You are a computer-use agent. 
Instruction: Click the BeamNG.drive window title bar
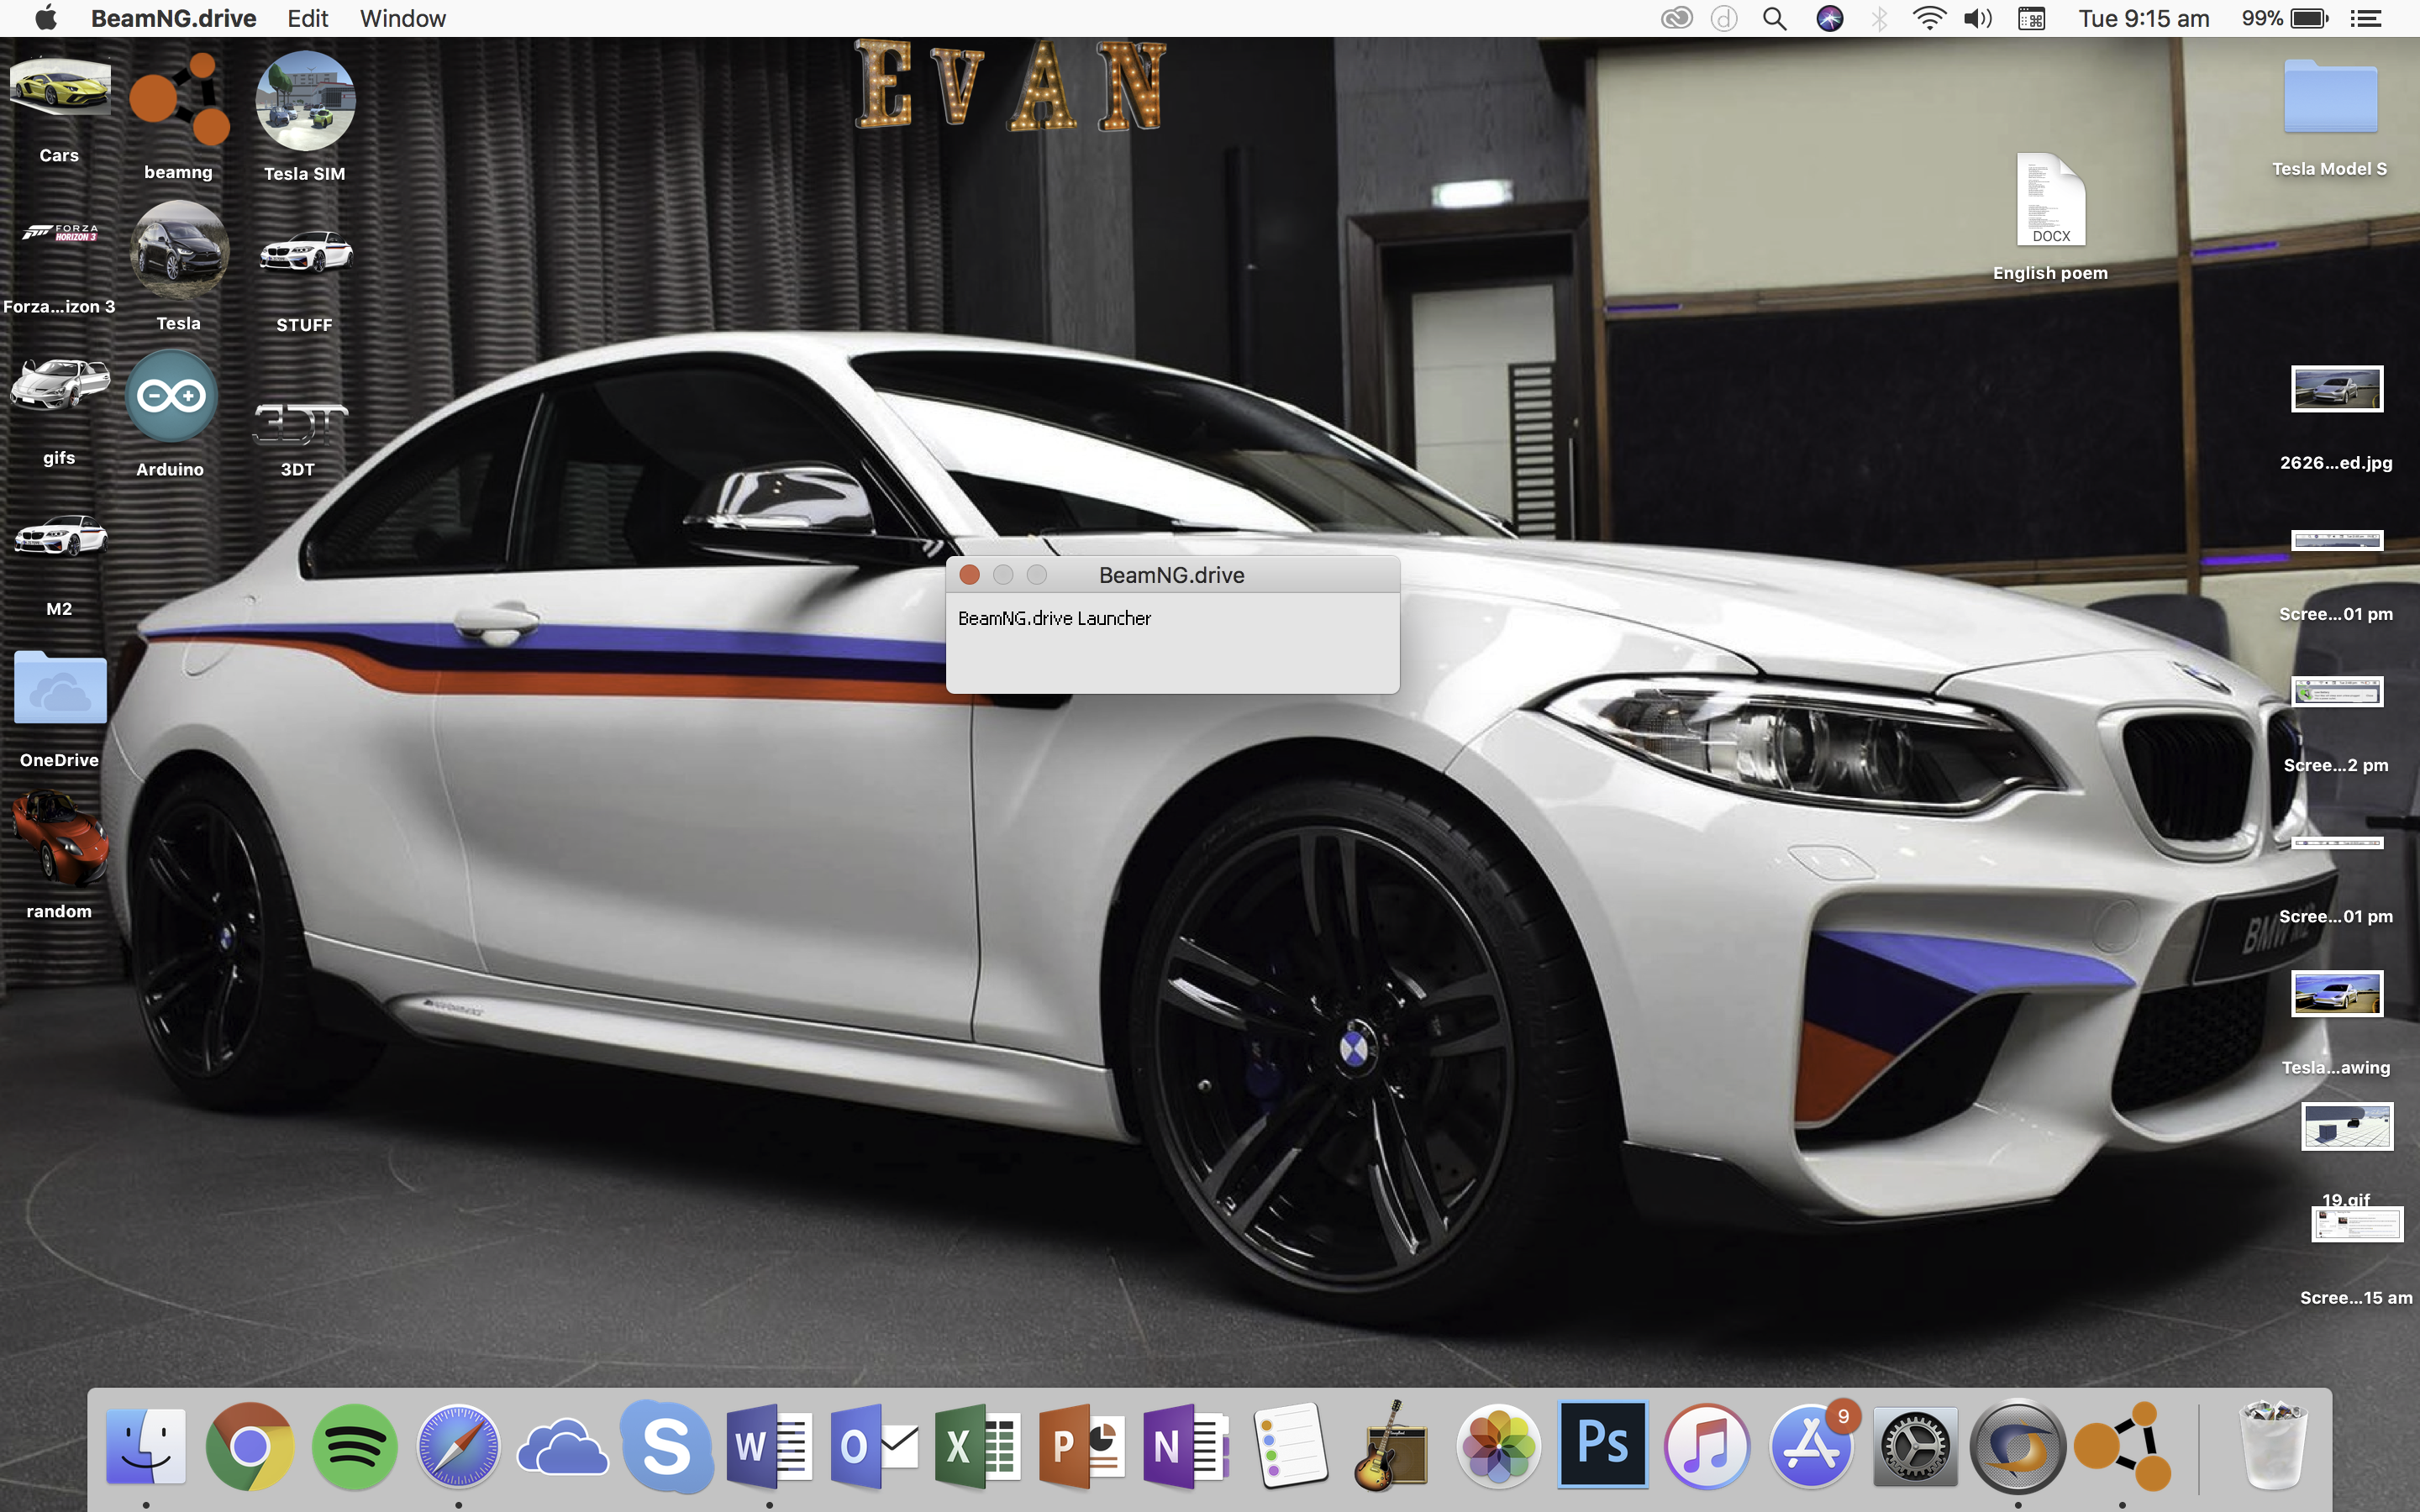tap(1172, 575)
